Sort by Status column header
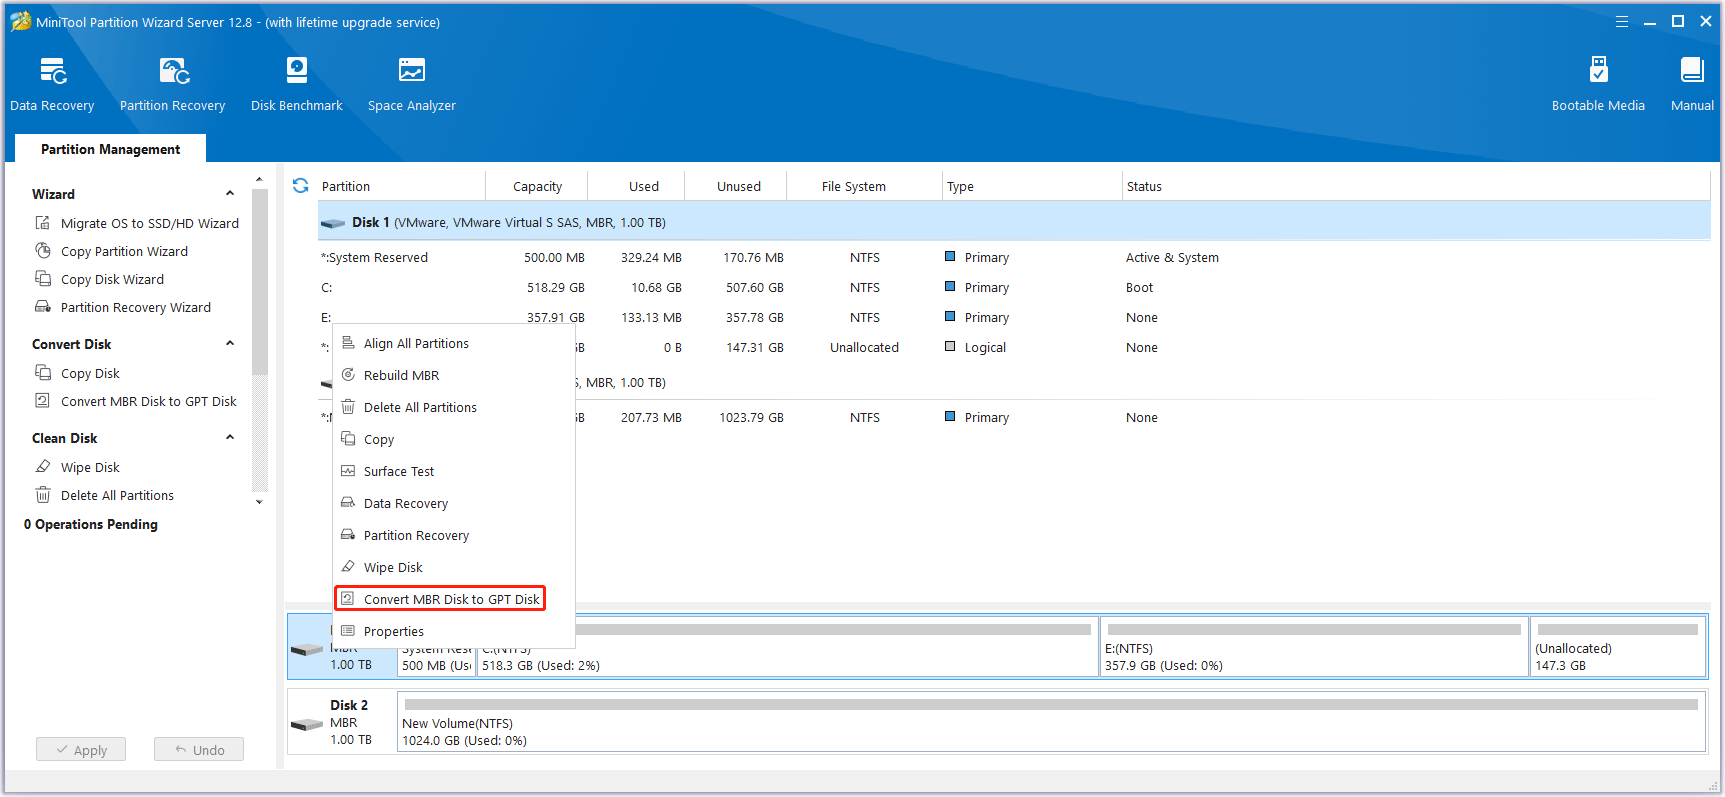The image size is (1725, 797). click(x=1416, y=186)
